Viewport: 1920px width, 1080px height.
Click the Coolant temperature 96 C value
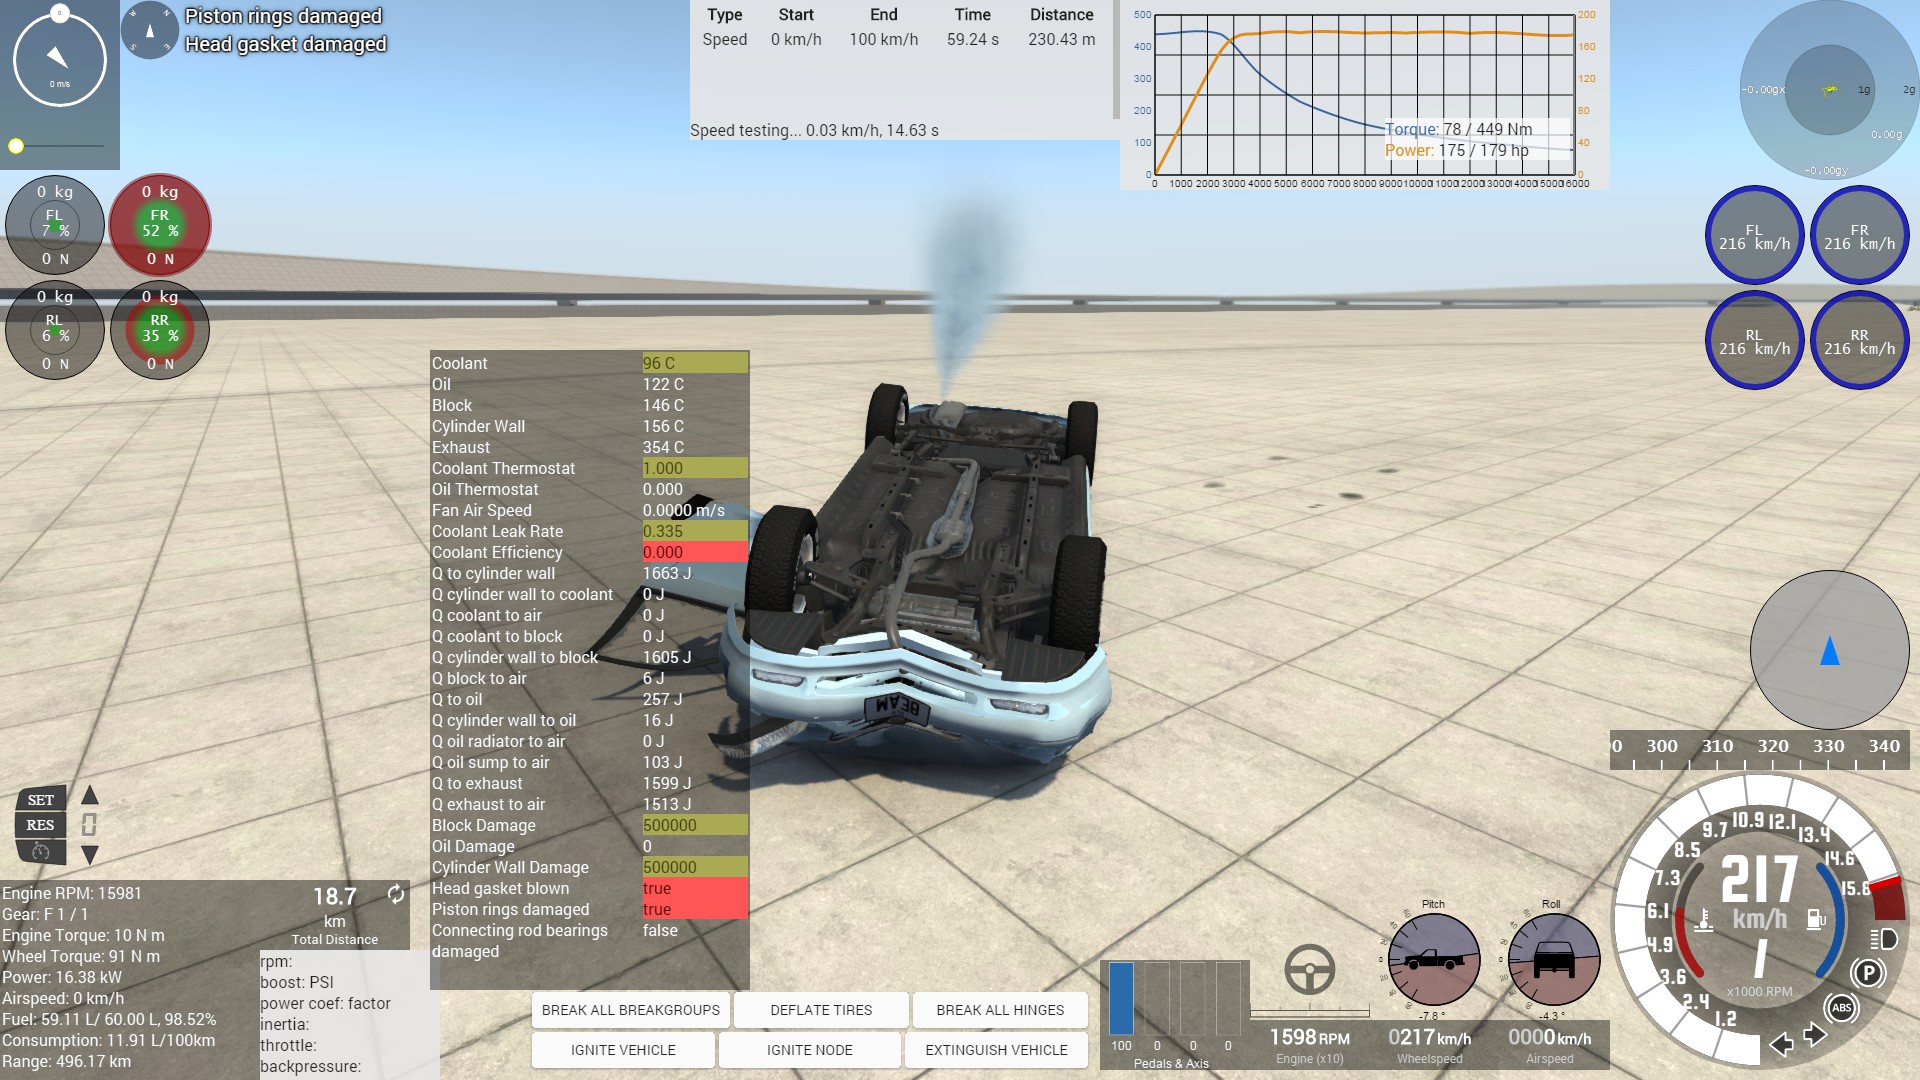(x=695, y=363)
